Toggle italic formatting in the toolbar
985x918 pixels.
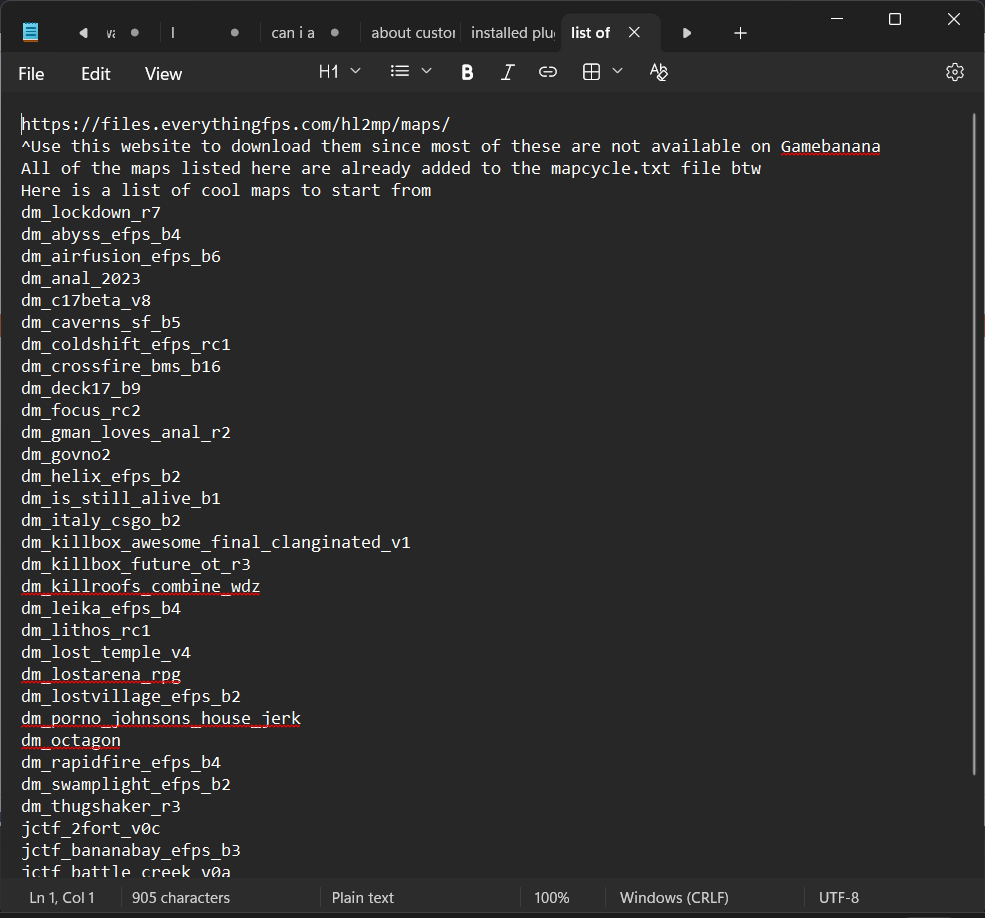(507, 72)
